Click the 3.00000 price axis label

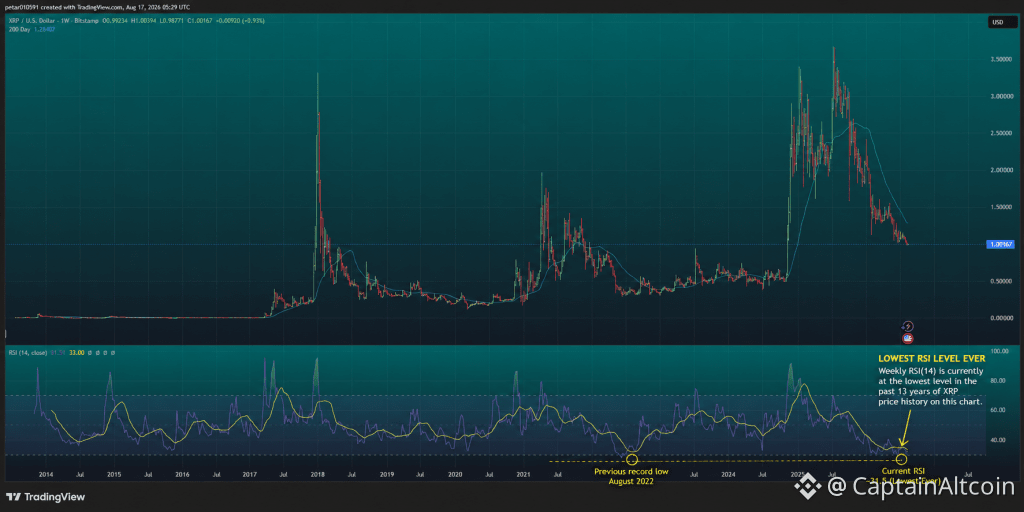(1000, 96)
